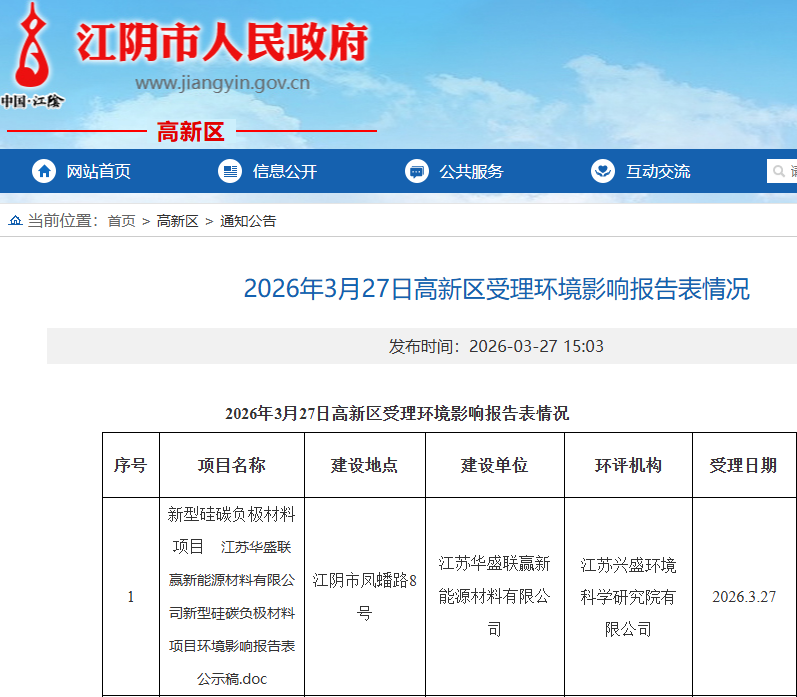This screenshot has width=797, height=697.
Task: Click the 受理日期 column header
Action: [x=744, y=465]
